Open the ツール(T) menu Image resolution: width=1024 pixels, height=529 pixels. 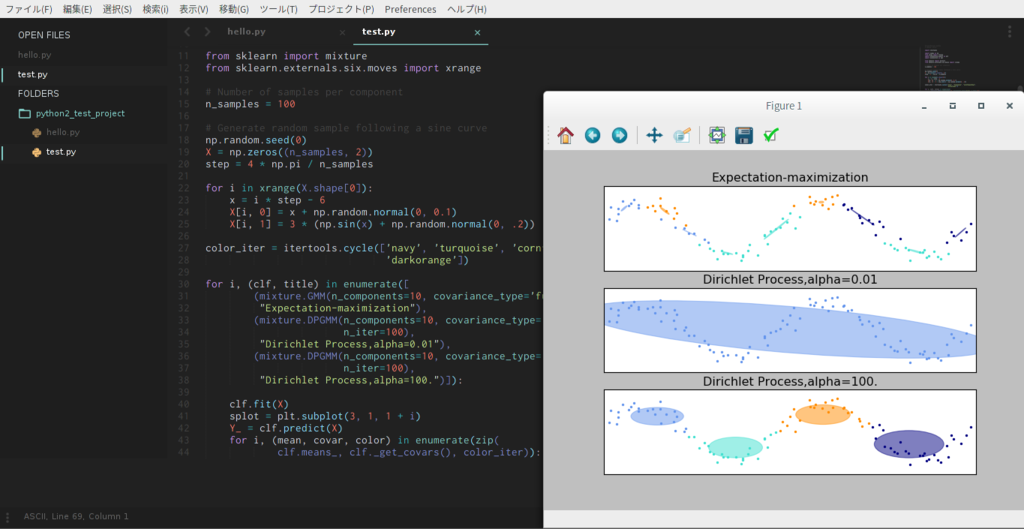click(x=278, y=9)
